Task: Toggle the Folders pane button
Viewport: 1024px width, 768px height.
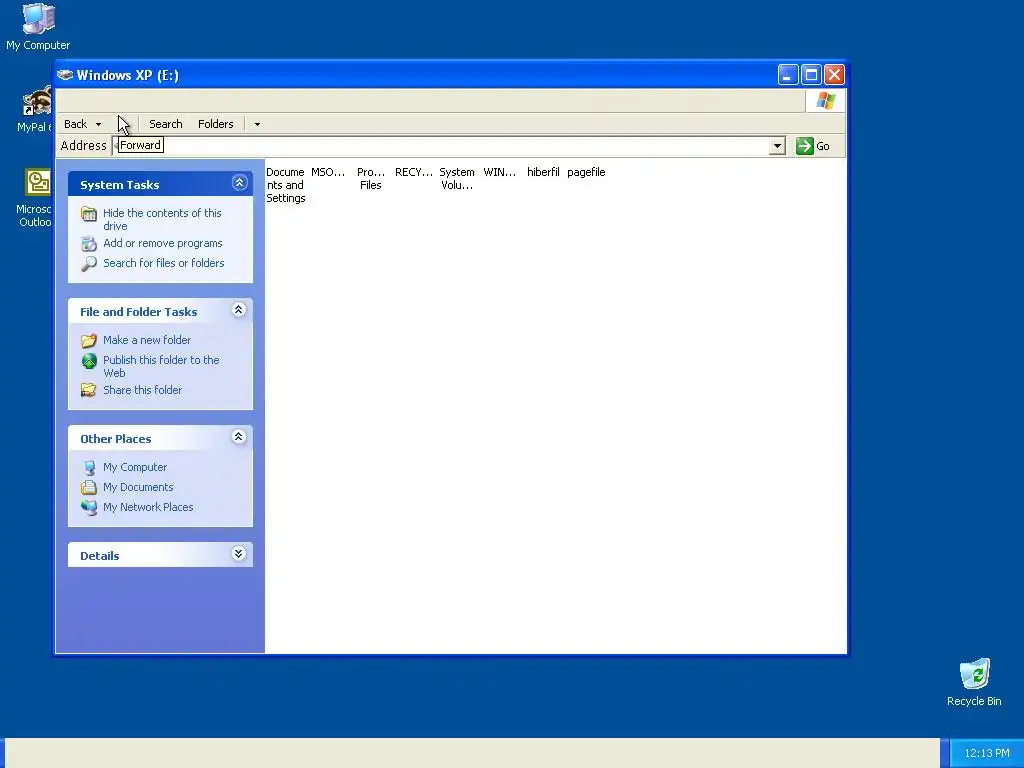Action: click(216, 124)
